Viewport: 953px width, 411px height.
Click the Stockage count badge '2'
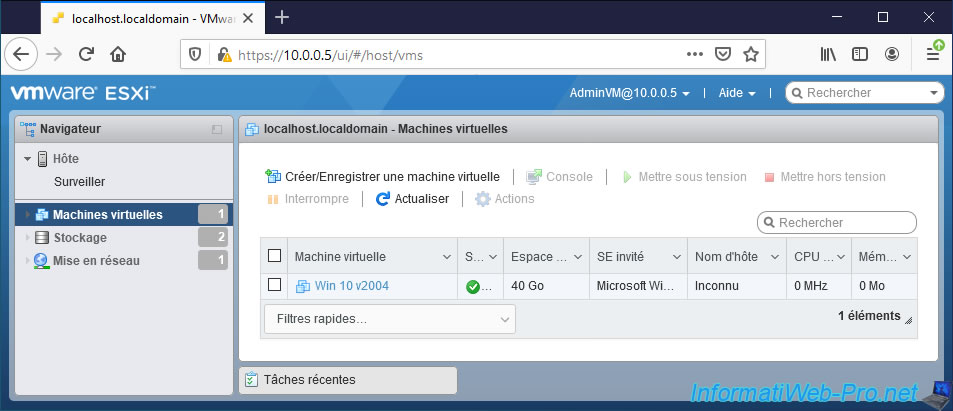click(x=213, y=238)
